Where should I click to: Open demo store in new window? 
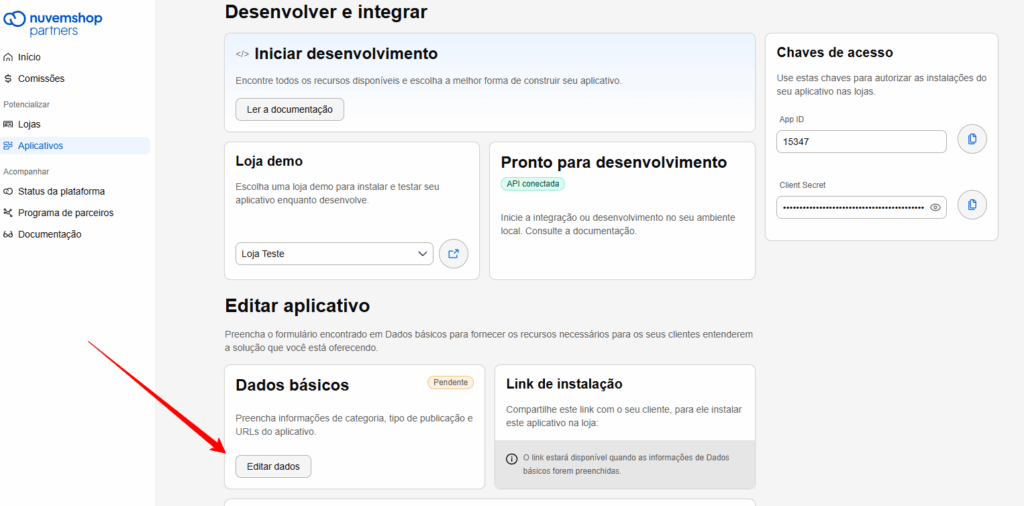click(x=453, y=254)
